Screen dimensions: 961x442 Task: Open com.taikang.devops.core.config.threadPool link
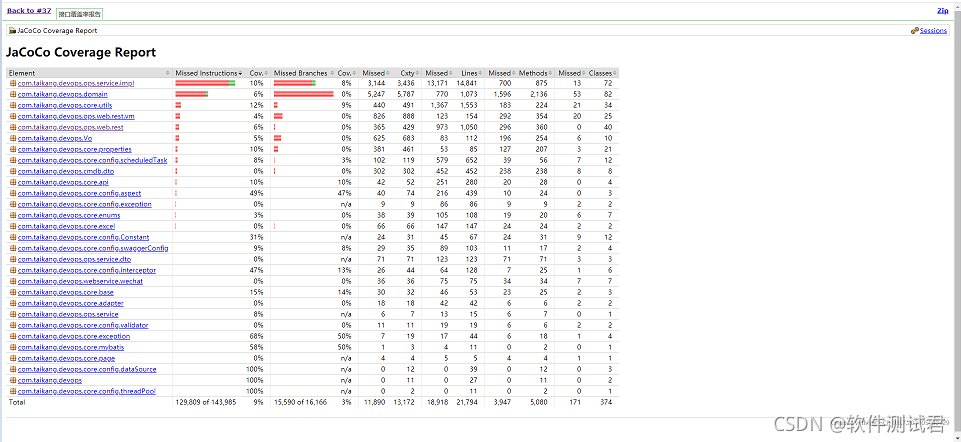pyautogui.click(x=86, y=391)
